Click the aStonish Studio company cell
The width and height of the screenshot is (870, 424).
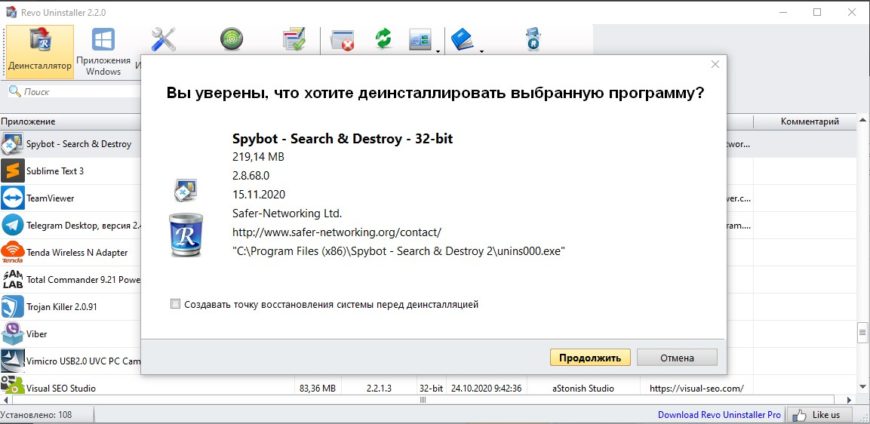point(584,388)
